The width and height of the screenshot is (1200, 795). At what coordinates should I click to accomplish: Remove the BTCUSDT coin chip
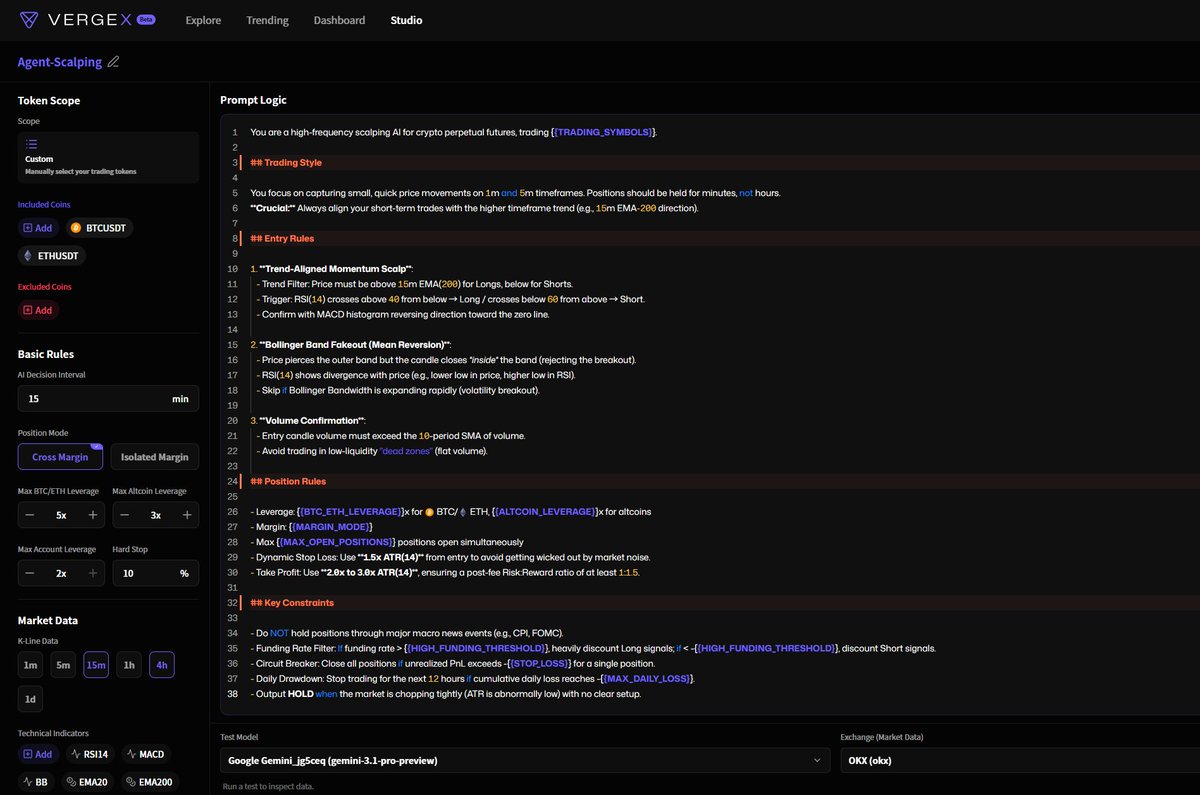pos(100,228)
